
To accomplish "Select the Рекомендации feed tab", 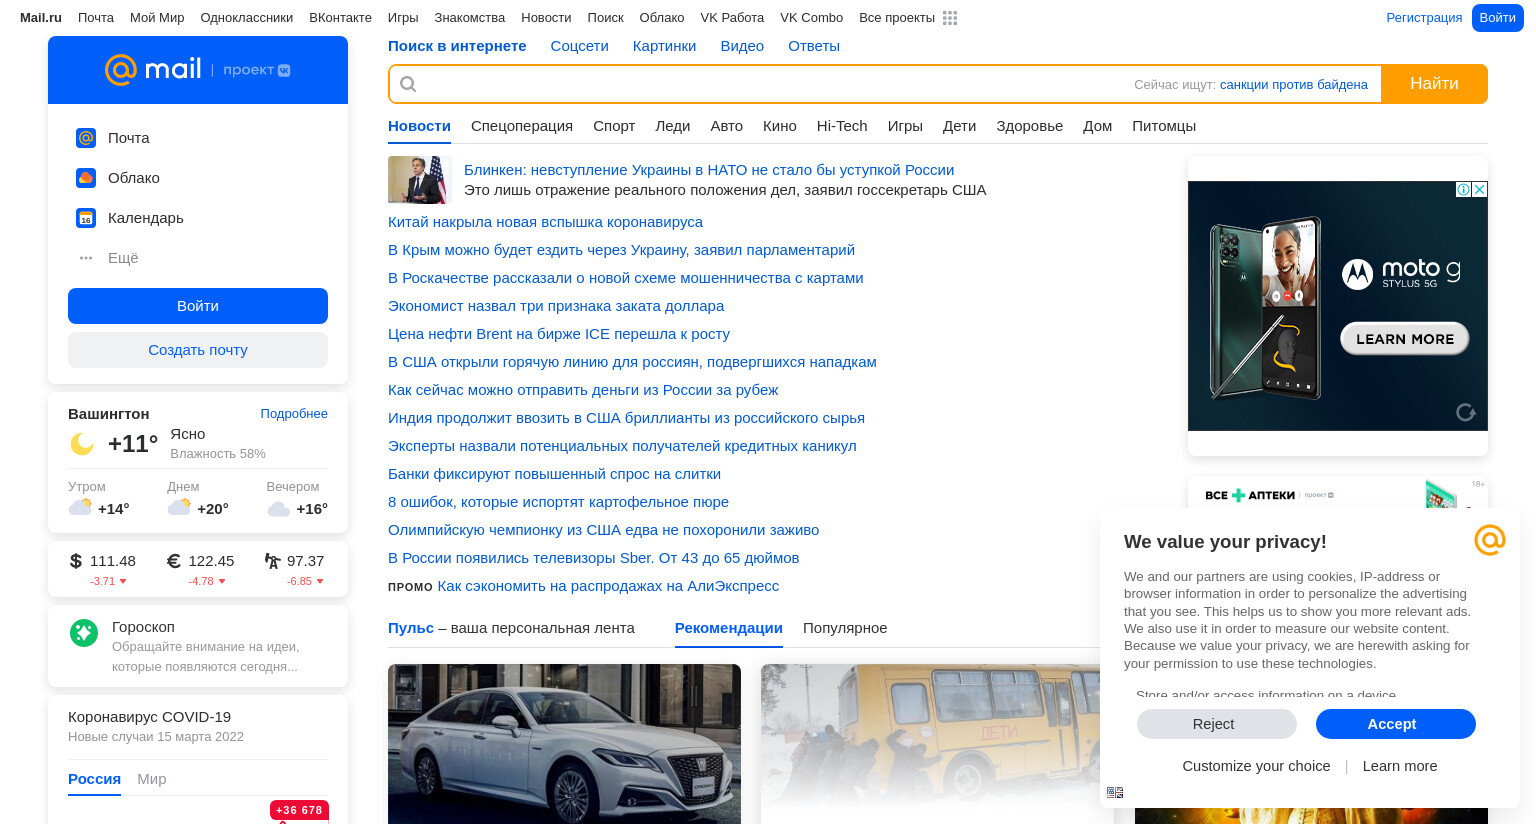I will pos(729,628).
